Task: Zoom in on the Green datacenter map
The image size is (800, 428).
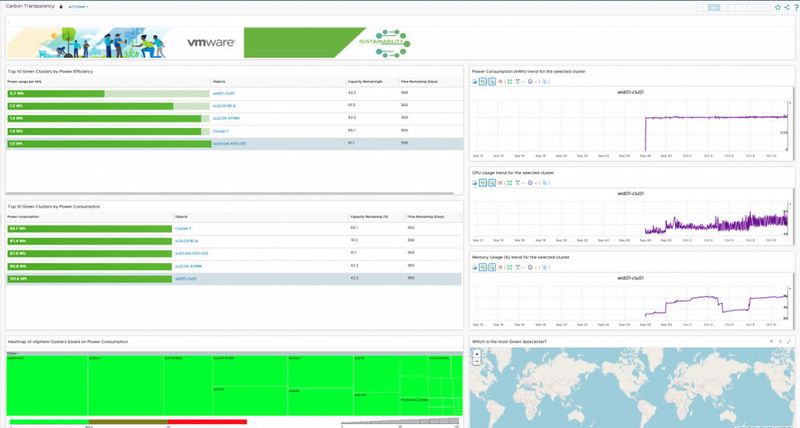Action: [x=477, y=354]
